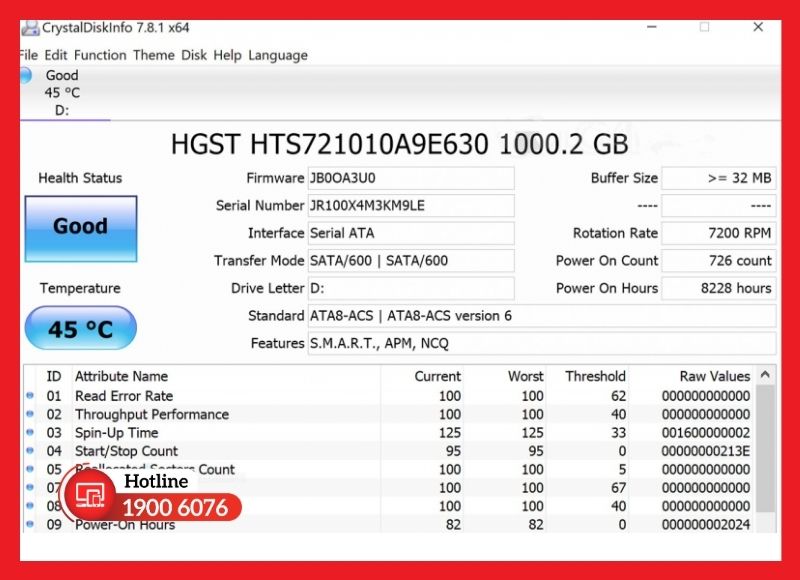800x580 pixels.
Task: Click the 45 °C temperature button
Action: coord(81,328)
